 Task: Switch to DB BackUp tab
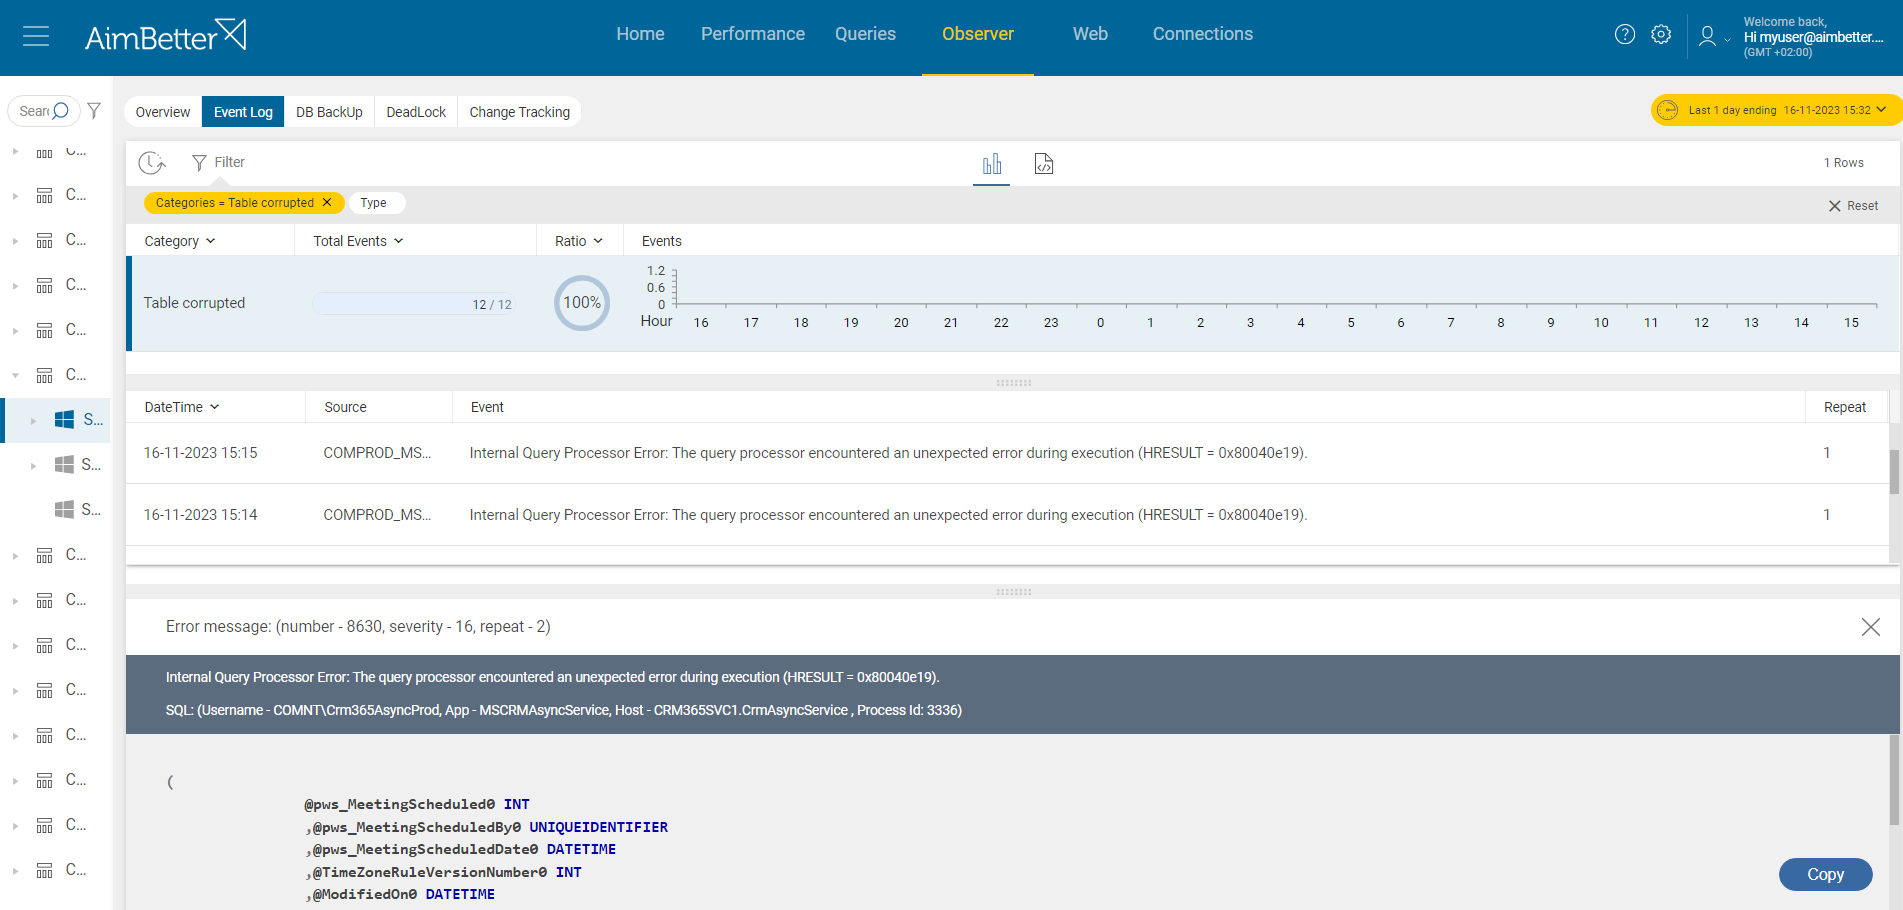coord(329,112)
